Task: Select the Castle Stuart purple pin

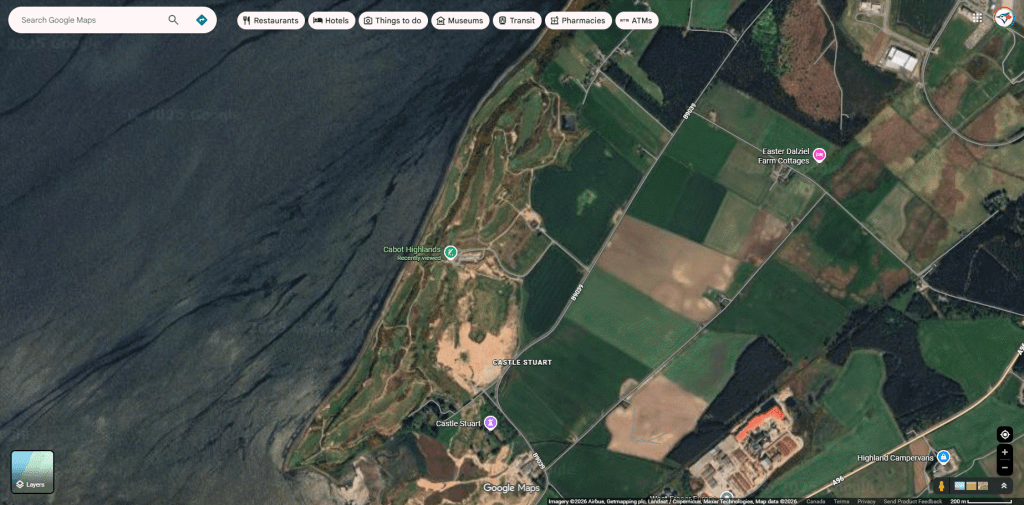Action: pyautogui.click(x=490, y=423)
